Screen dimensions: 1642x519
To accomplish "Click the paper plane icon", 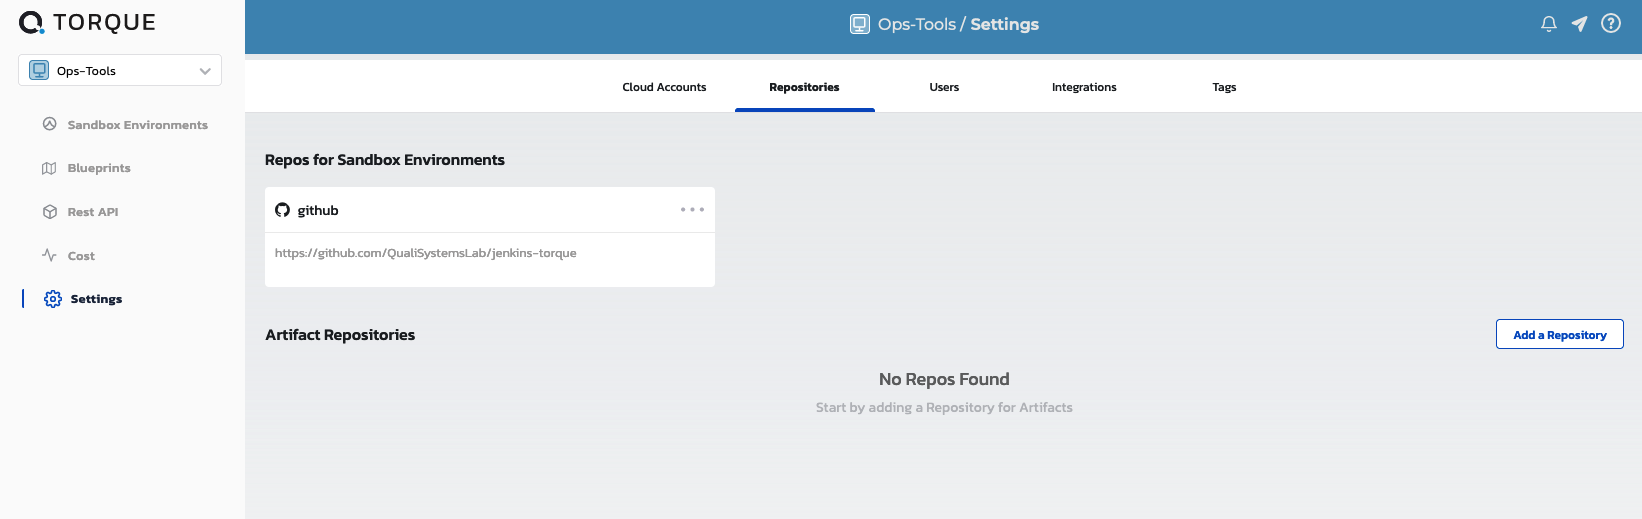I will [x=1580, y=24].
